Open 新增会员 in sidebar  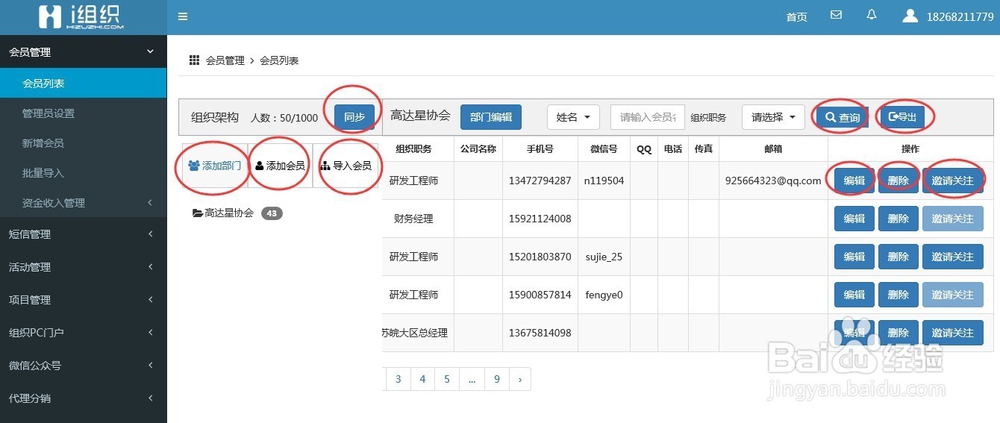(83, 143)
